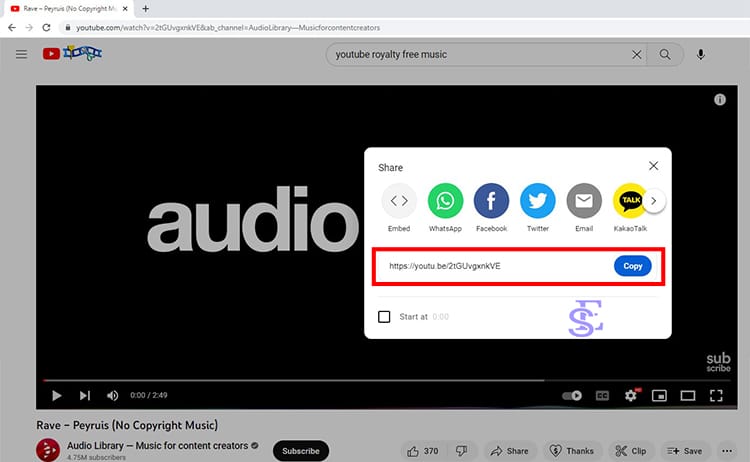Enable the Start at checkbox
The width and height of the screenshot is (750, 462).
[x=384, y=317]
